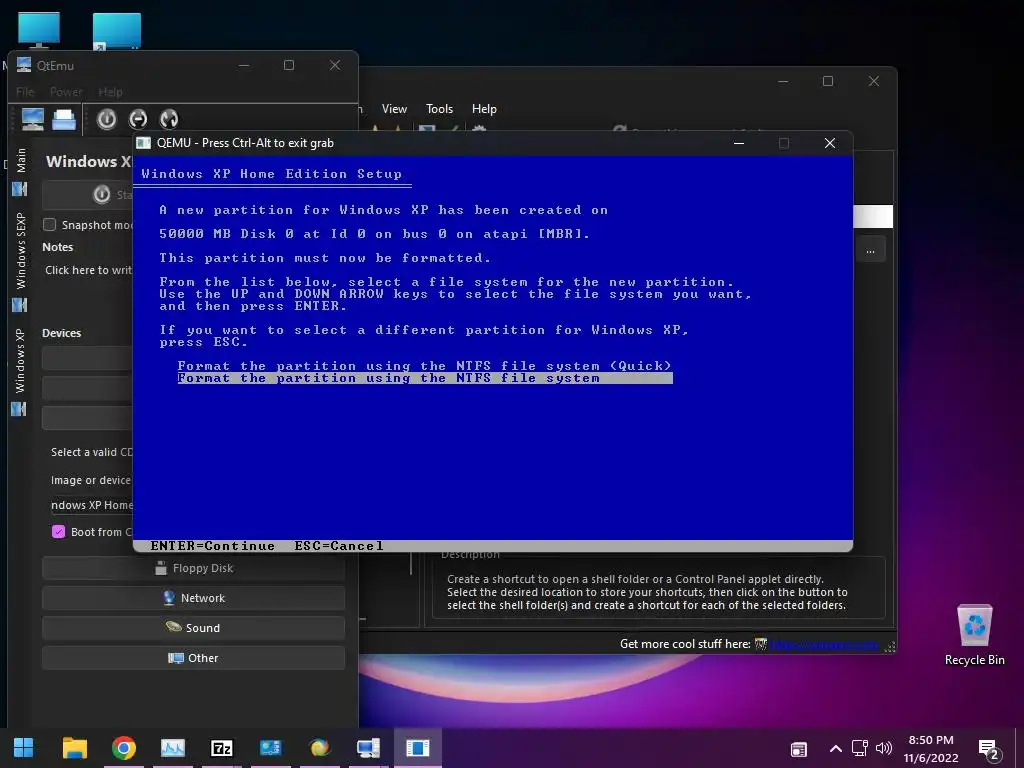The height and width of the screenshot is (768, 1024).
Task: Expand the Network device section
Action: point(193,598)
